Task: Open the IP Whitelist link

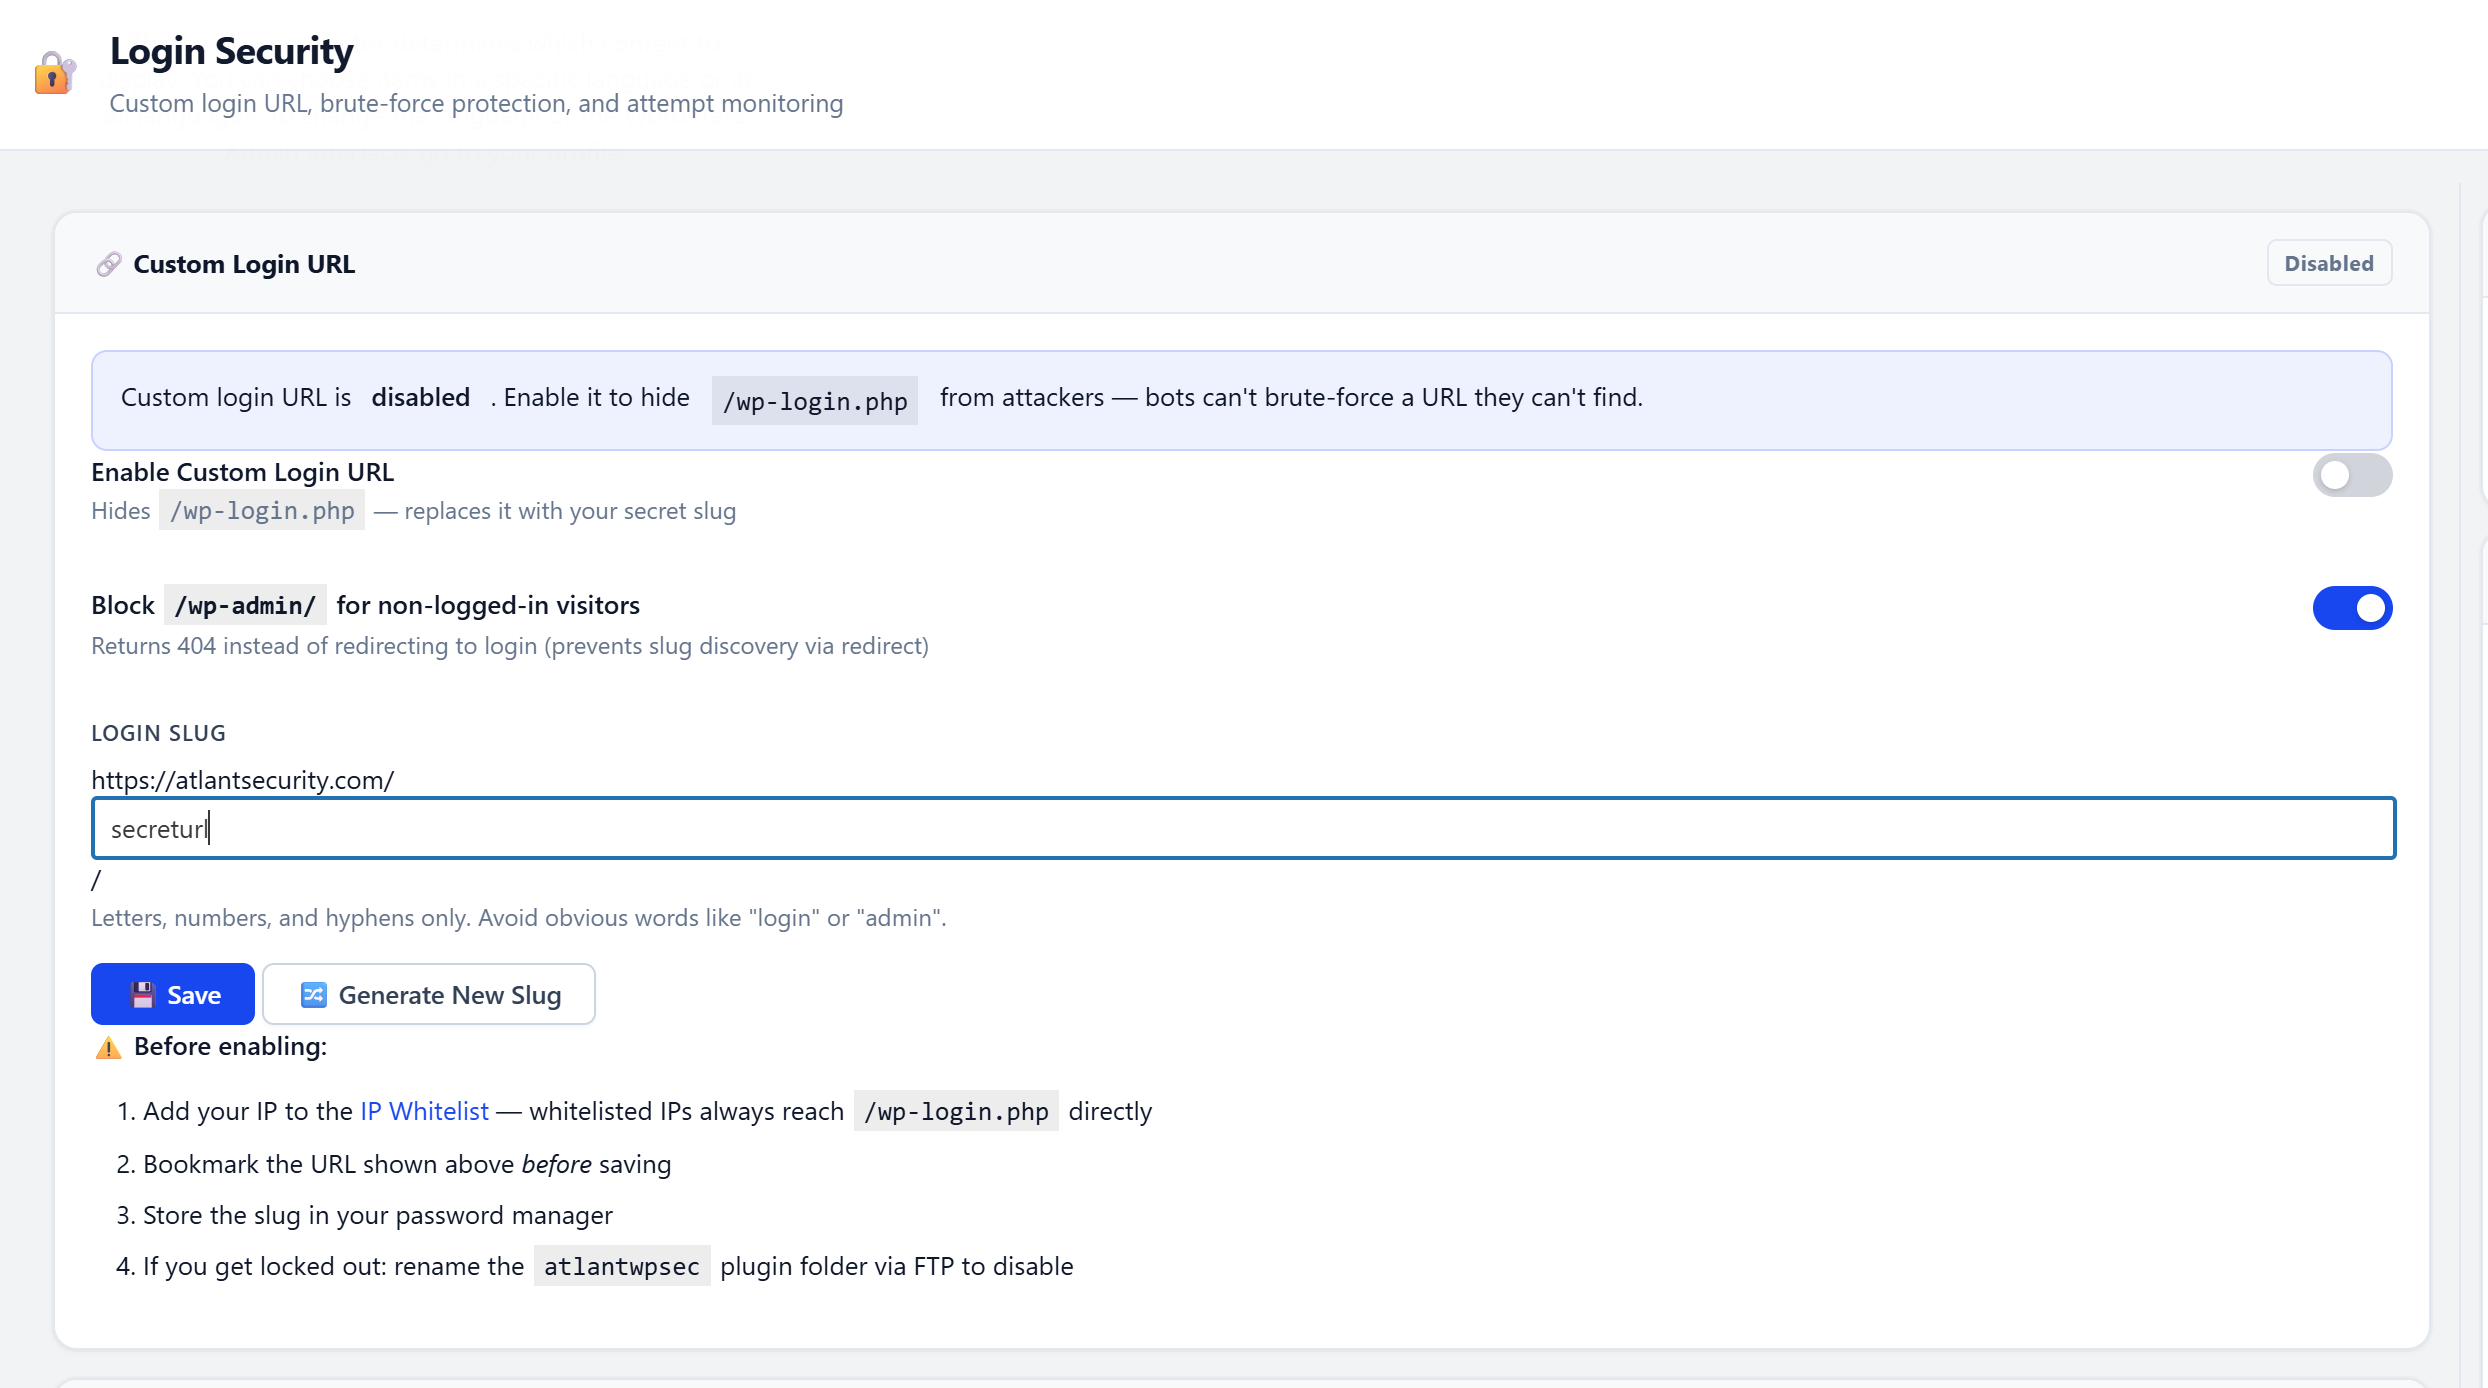Action: [x=423, y=1110]
